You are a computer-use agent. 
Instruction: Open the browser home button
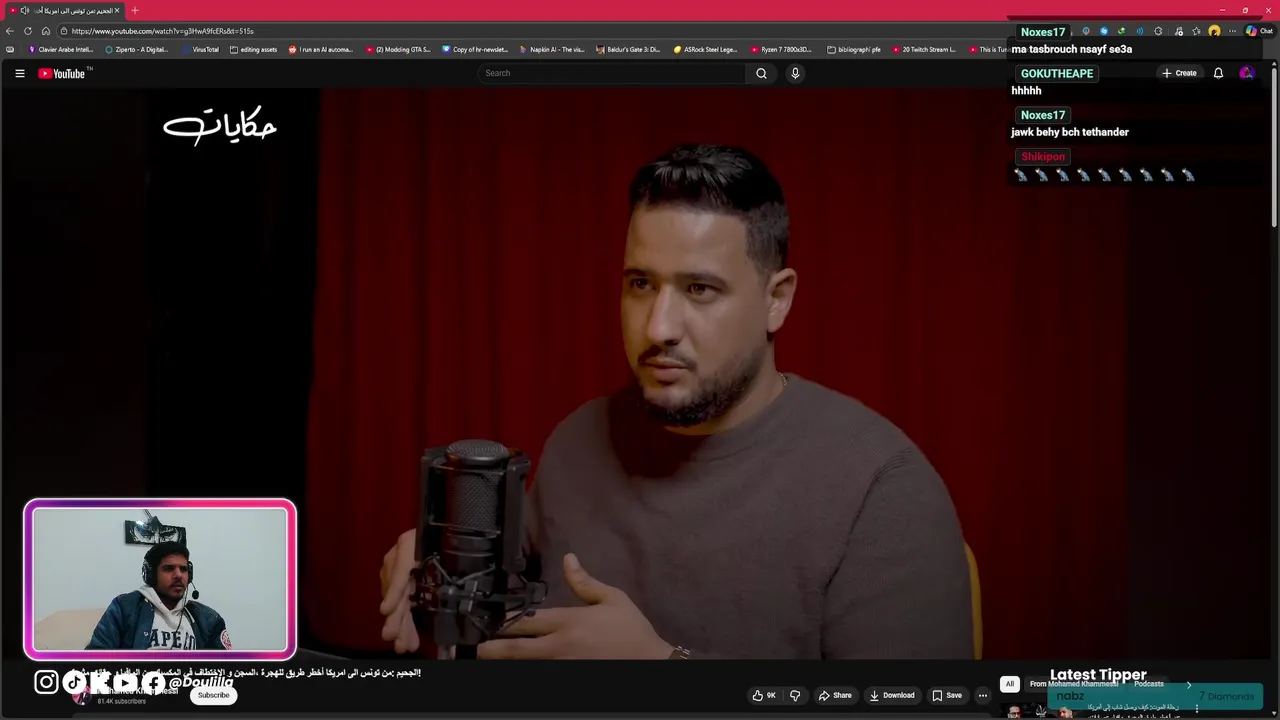tap(45, 31)
